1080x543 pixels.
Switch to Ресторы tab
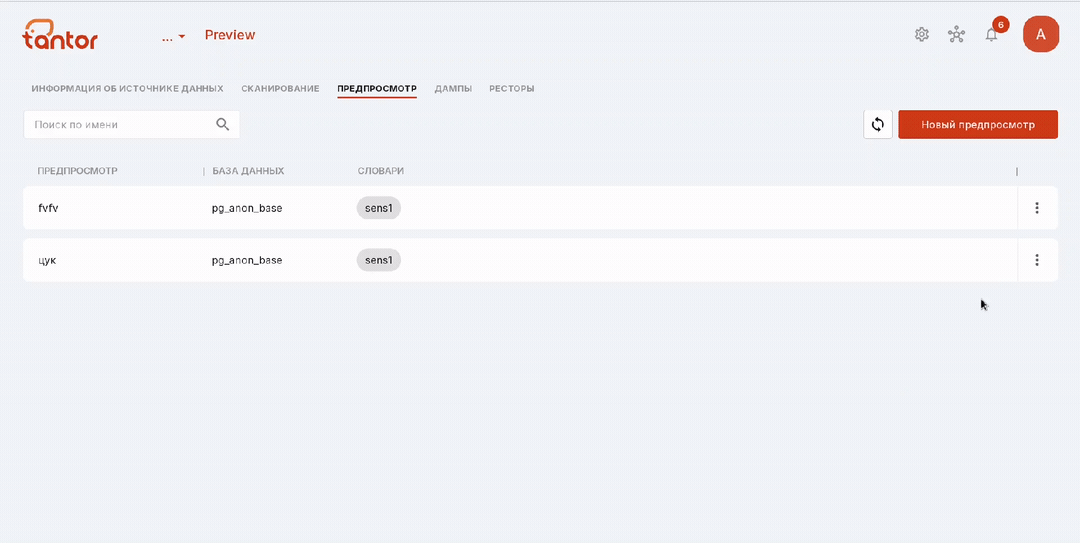pyautogui.click(x=512, y=89)
